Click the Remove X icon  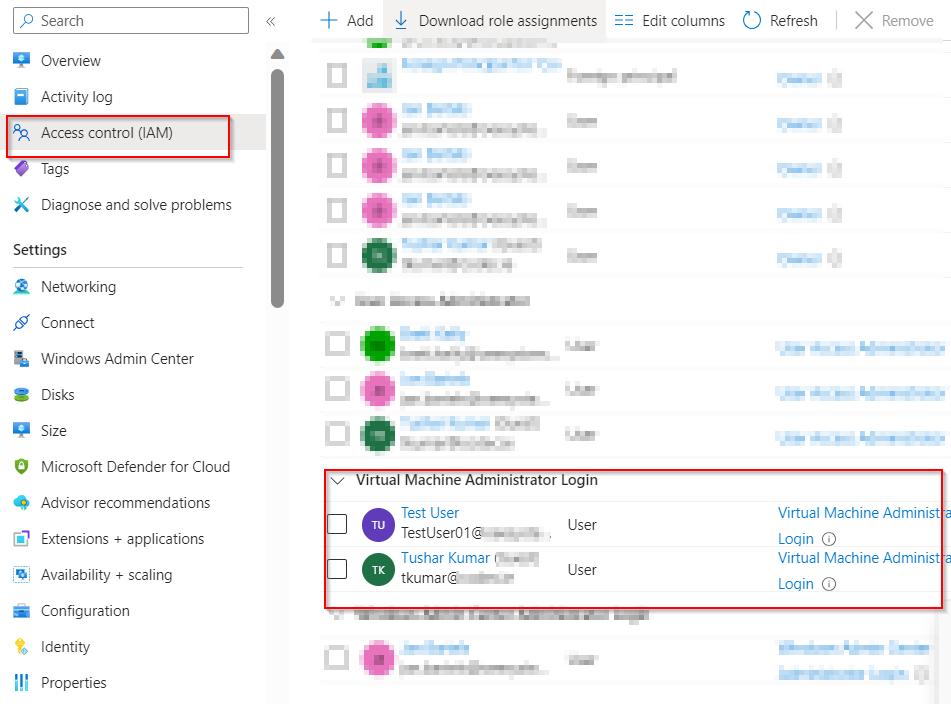click(864, 21)
